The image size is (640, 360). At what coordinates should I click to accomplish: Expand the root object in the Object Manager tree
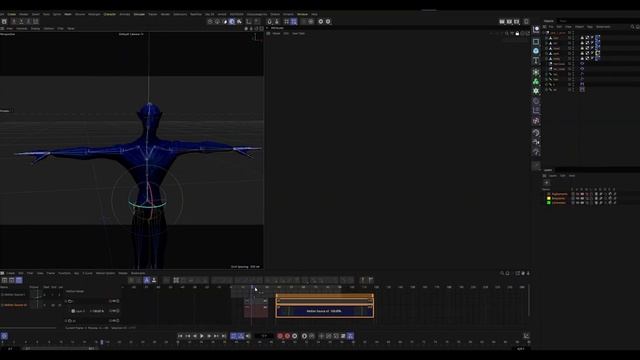(545, 33)
